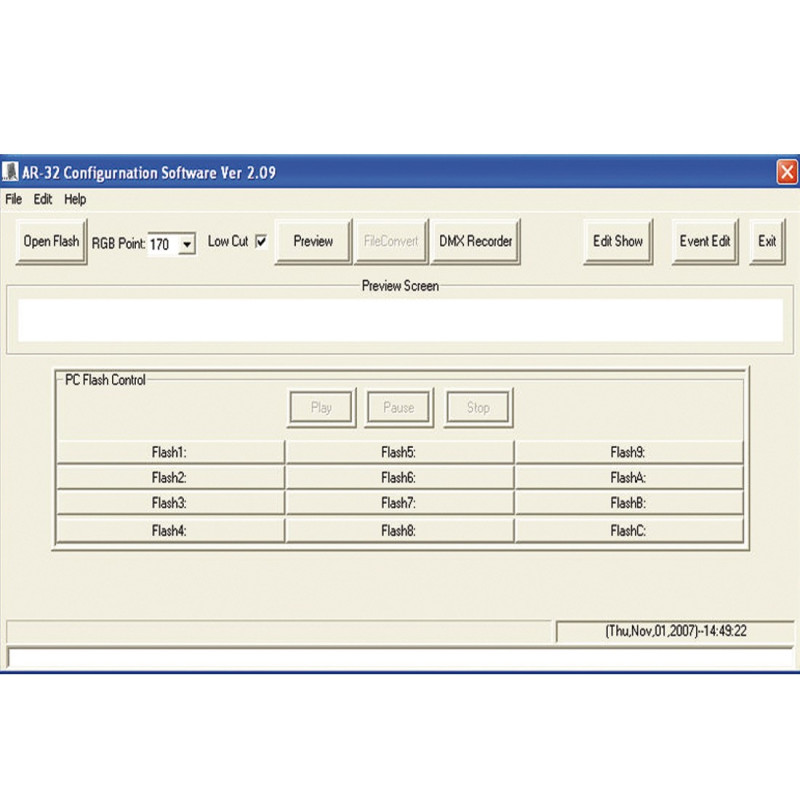Click the Preview button
This screenshot has width=800, height=800.
tap(313, 242)
